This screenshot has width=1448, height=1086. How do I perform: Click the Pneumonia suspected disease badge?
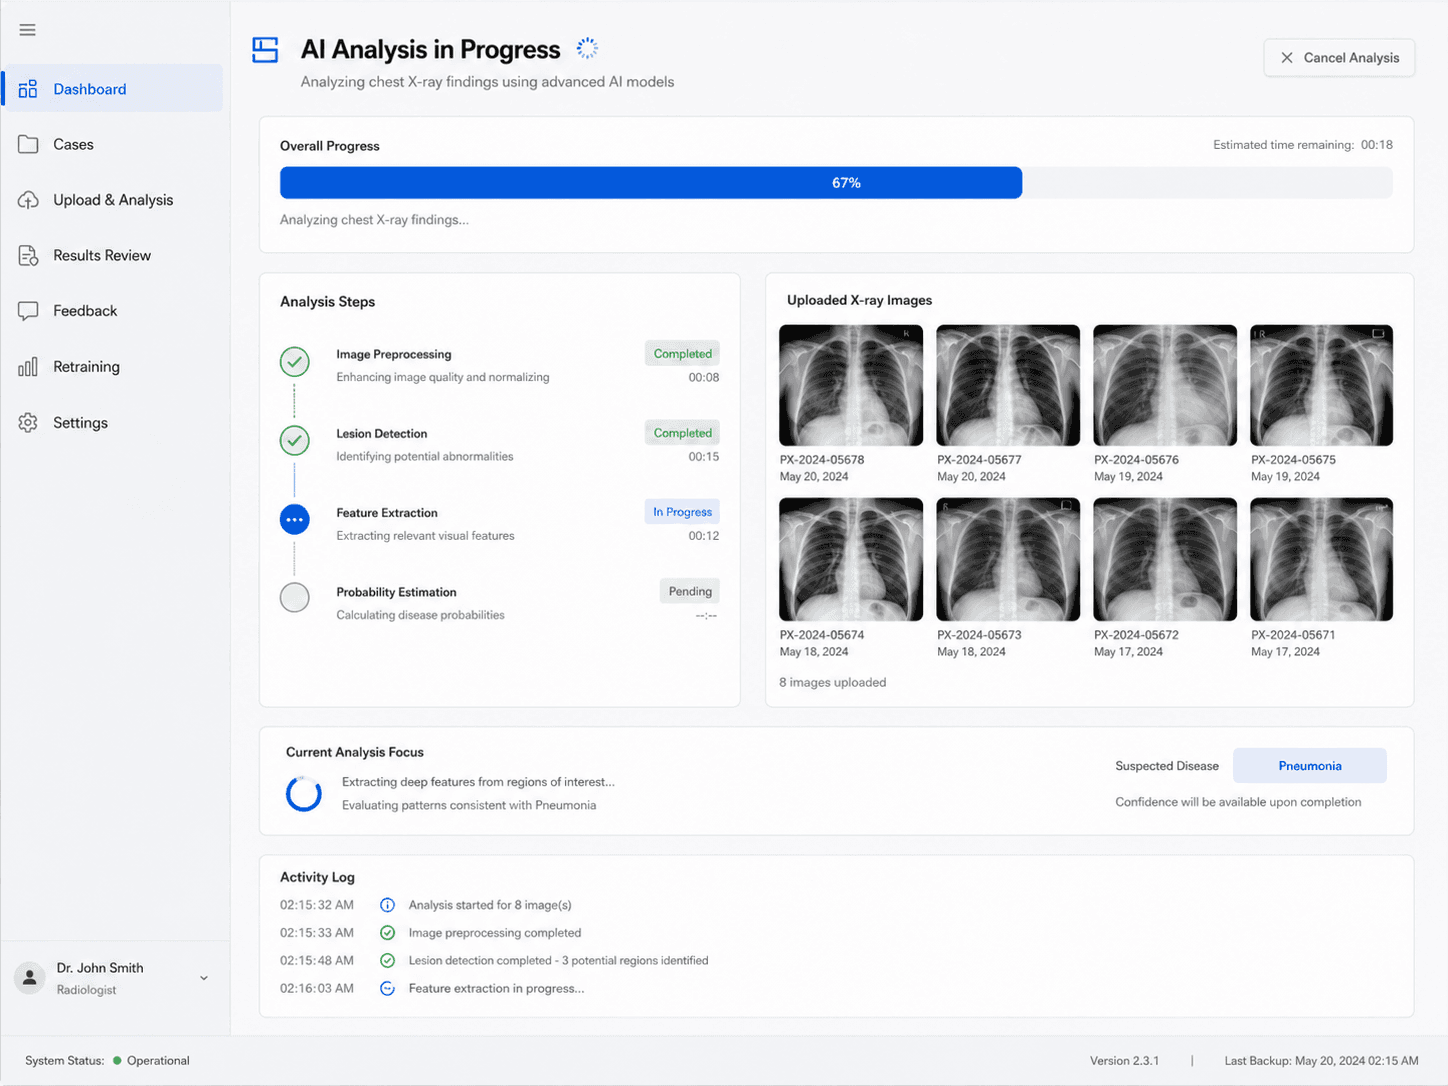(x=1310, y=766)
